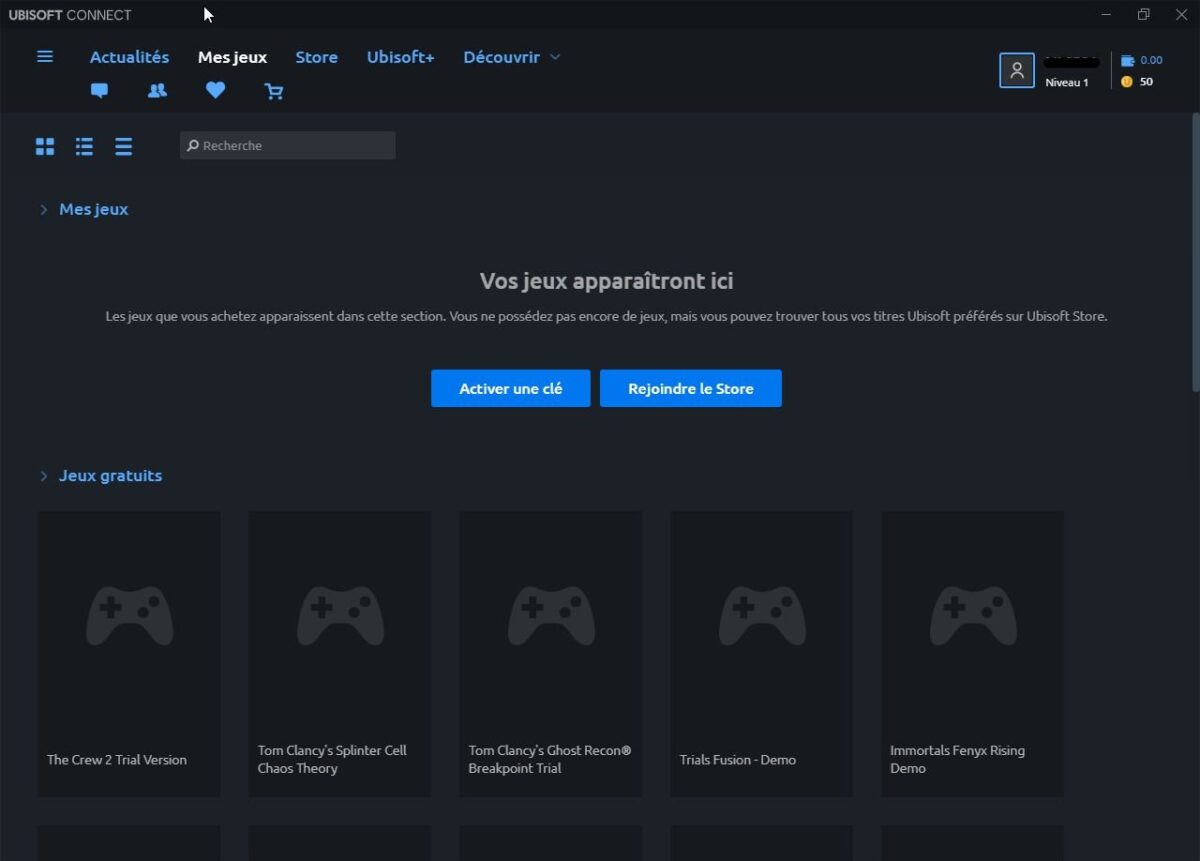This screenshot has width=1200, height=861.
Task: Click the Activer une clé button
Action: (x=510, y=388)
